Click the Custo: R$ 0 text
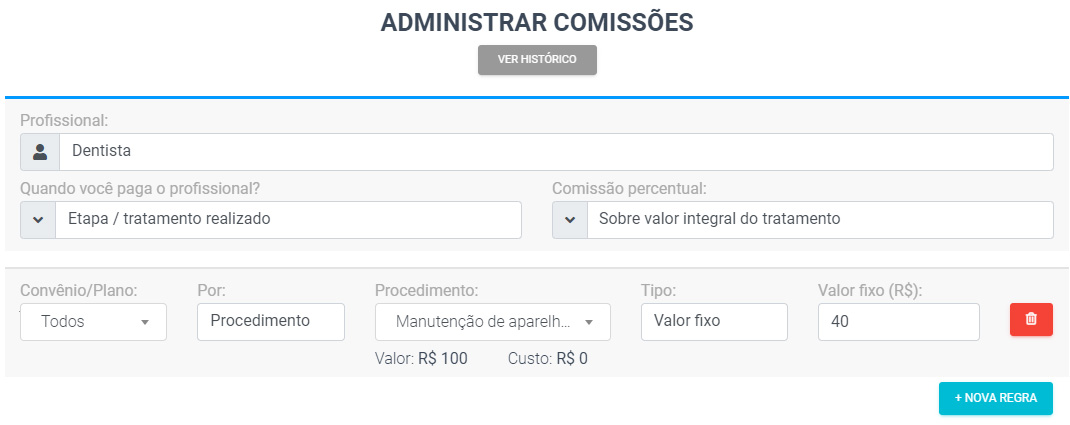1070x425 pixels. click(547, 359)
